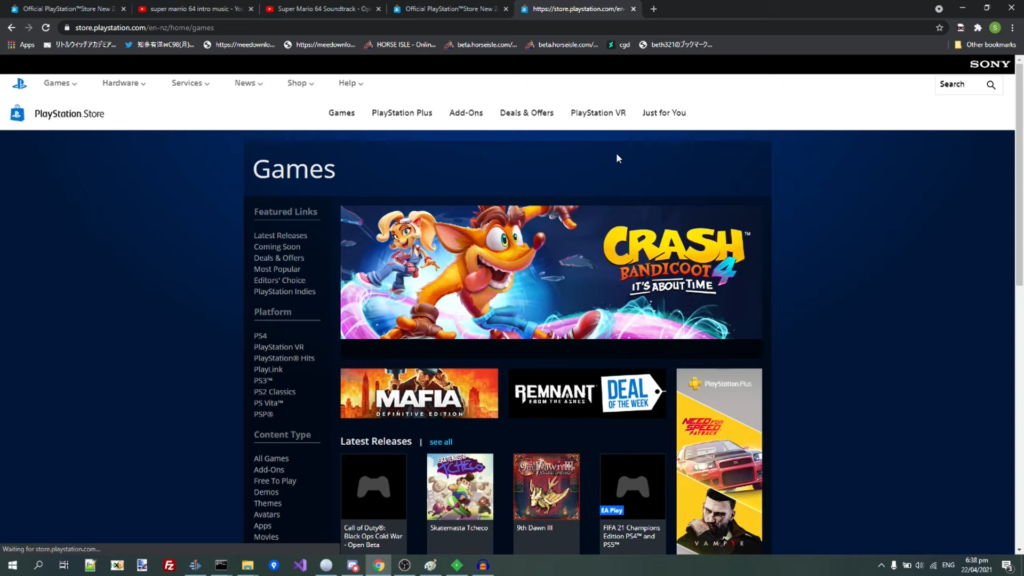Open the Call of Duty Black Ops Cold War tile
Image resolution: width=1024 pixels, height=576 pixels.
click(374, 504)
